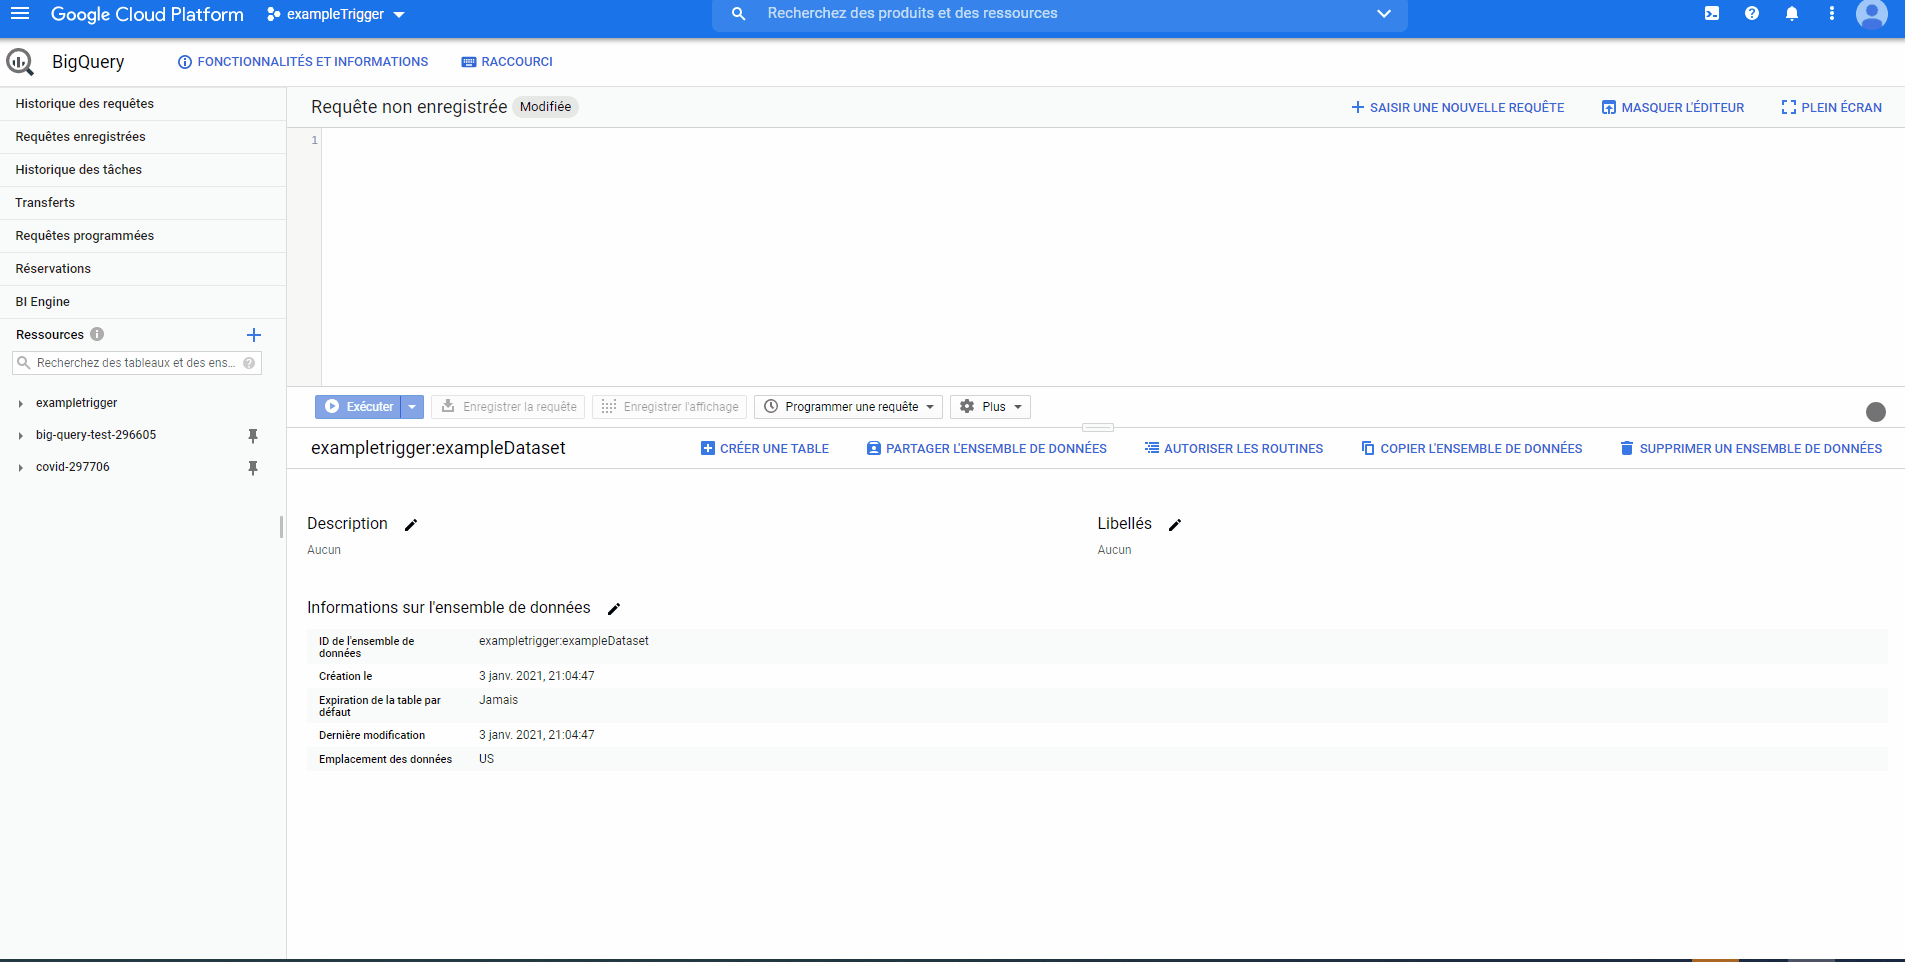Open the exampleTrigger project selector
The width and height of the screenshot is (1905, 962).
[335, 14]
